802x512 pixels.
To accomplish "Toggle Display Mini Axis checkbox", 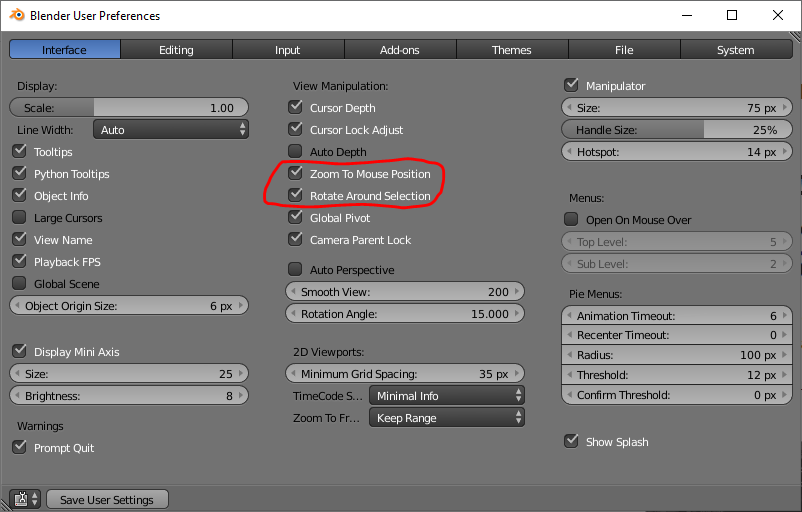I will (x=19, y=351).
